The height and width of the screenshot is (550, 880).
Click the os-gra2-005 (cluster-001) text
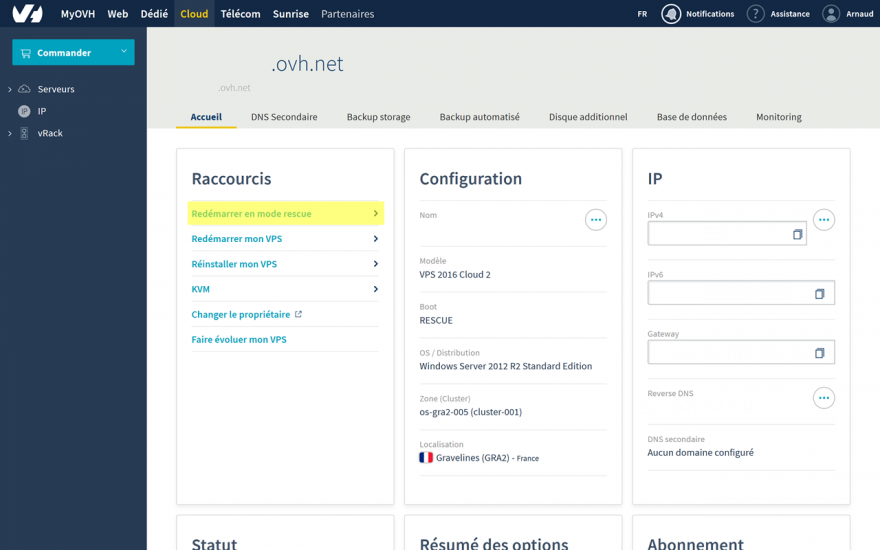point(470,412)
